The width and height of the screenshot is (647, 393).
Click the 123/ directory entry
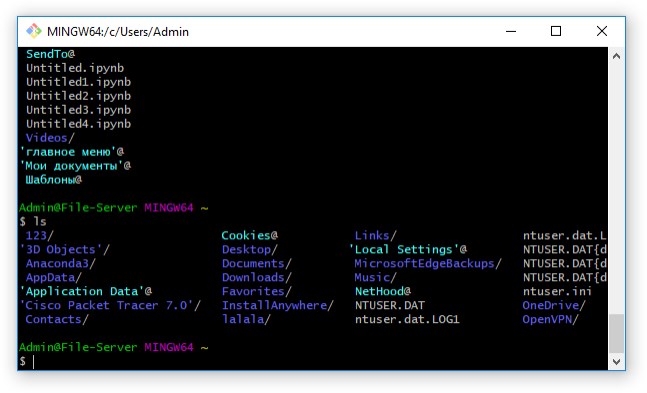click(40, 236)
